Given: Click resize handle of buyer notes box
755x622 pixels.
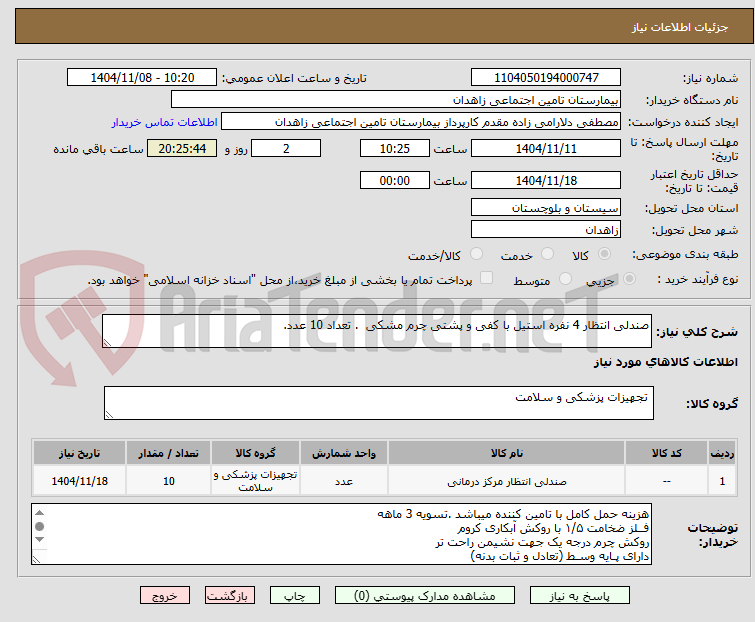Looking at the screenshot, I should 37,559.
